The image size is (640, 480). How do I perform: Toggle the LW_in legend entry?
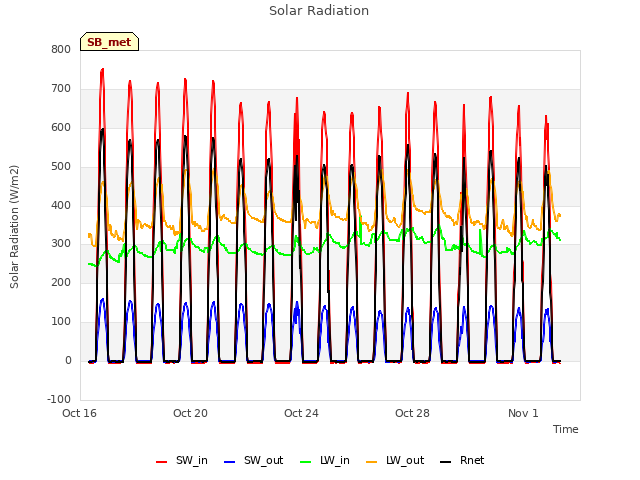(325, 460)
